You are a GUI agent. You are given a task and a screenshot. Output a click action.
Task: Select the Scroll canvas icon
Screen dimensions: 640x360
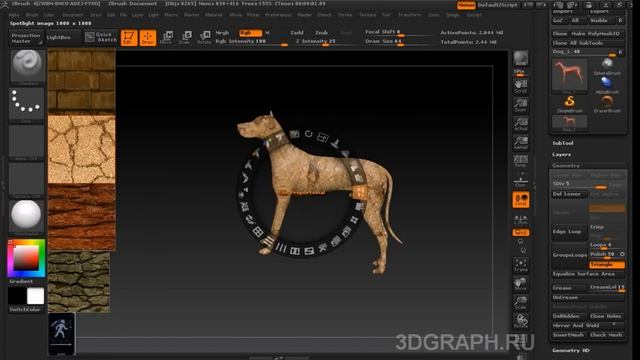pos(520,86)
